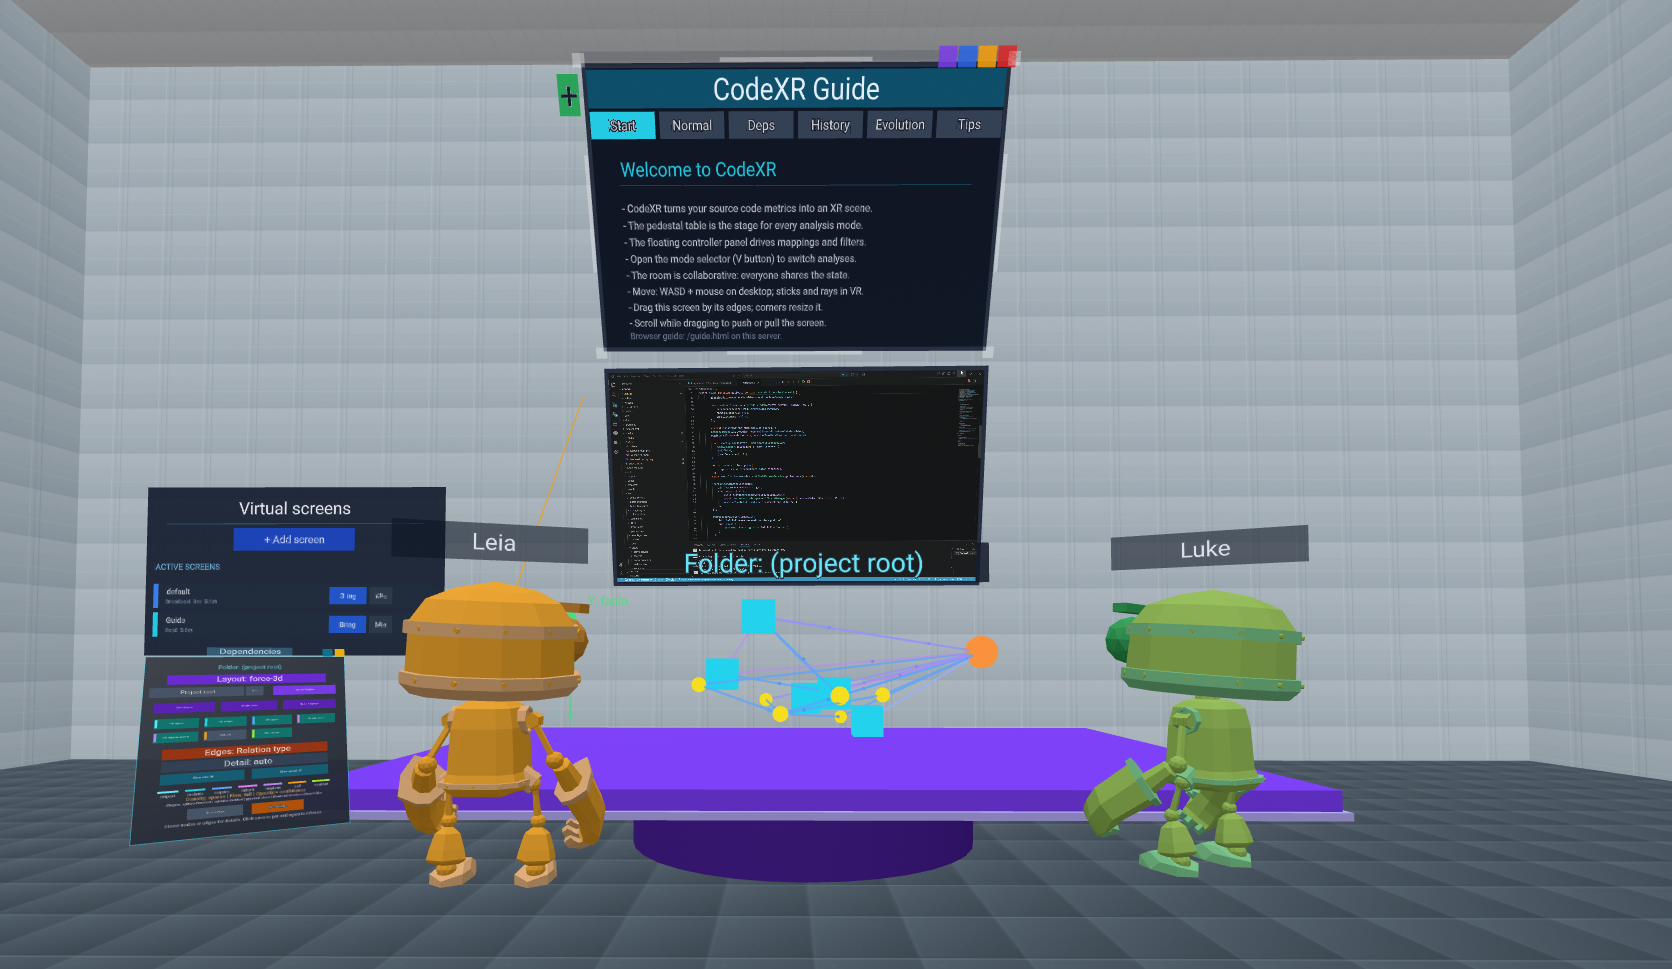Click the green plus icon beside CodeXR Guide
This screenshot has height=969, width=1672.
point(568,96)
